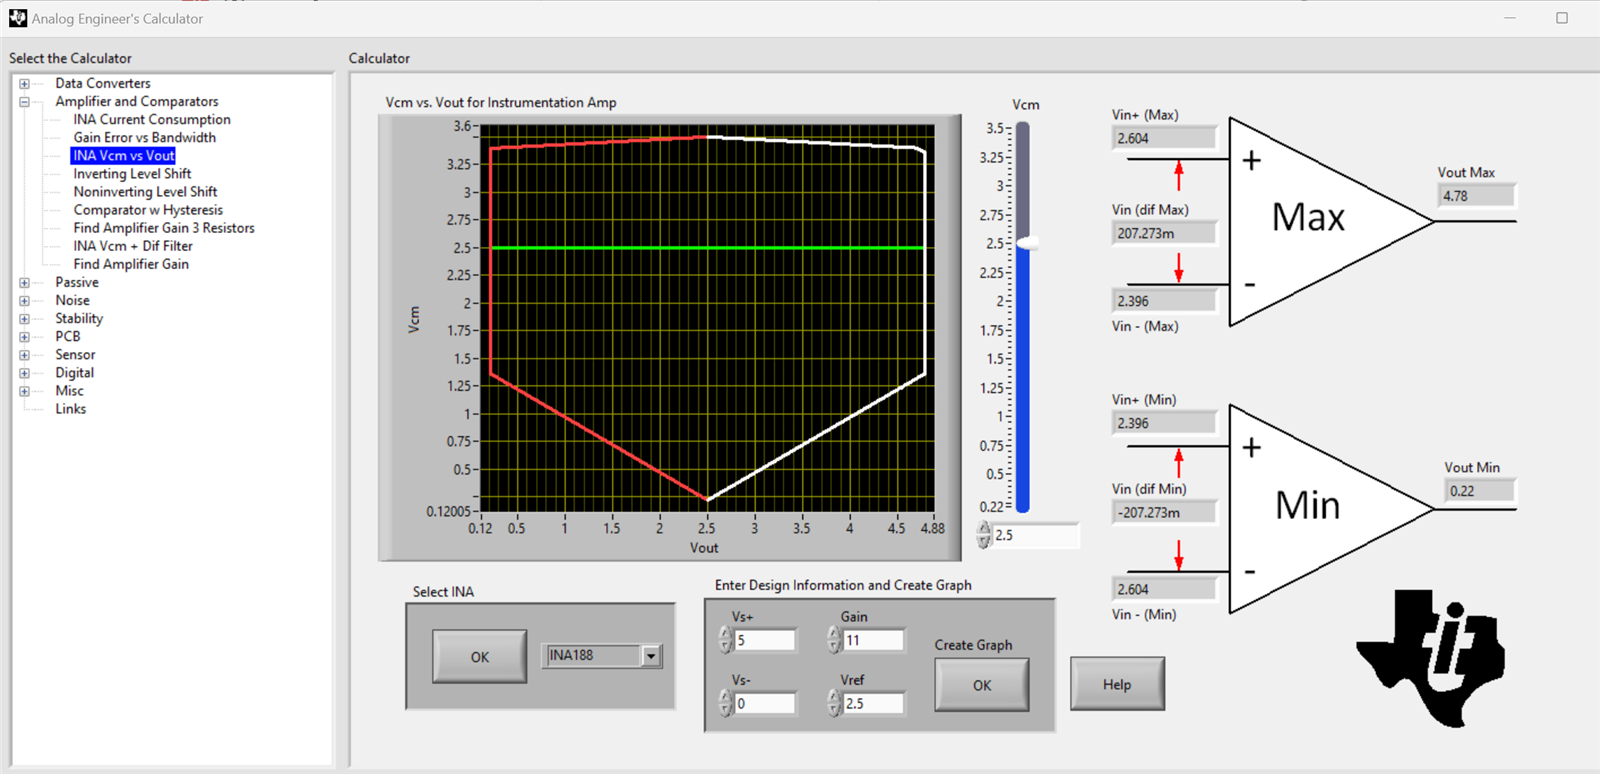Click the Vin+ (Min) value 2.396
The height and width of the screenshot is (774, 1600).
click(x=1164, y=423)
